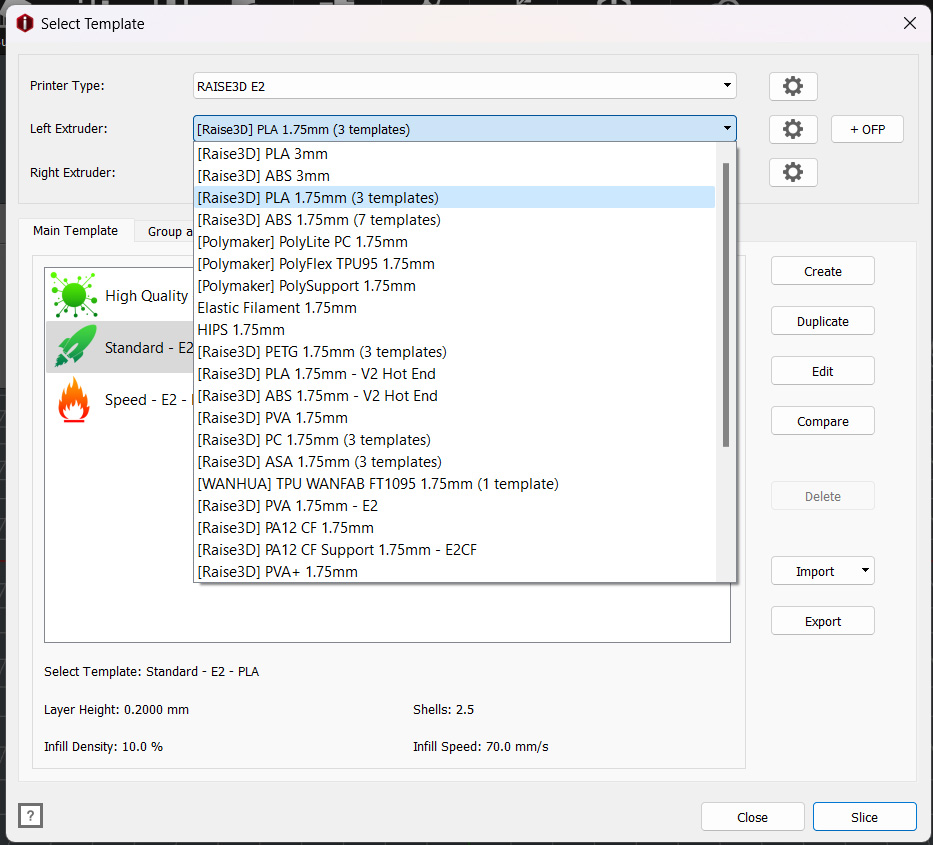Screen dimensions: 933x845
Task: Open Left Extruder settings gear
Action: (x=793, y=129)
